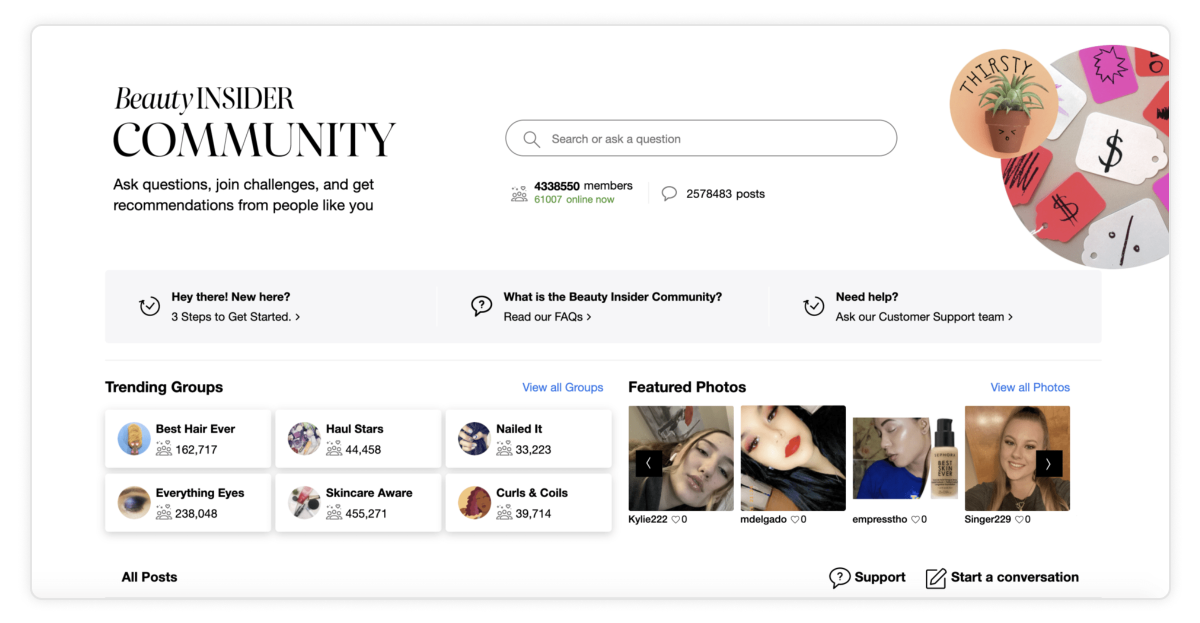1200x623 pixels.
Task: Click View all Photos link
Action: point(1029,387)
